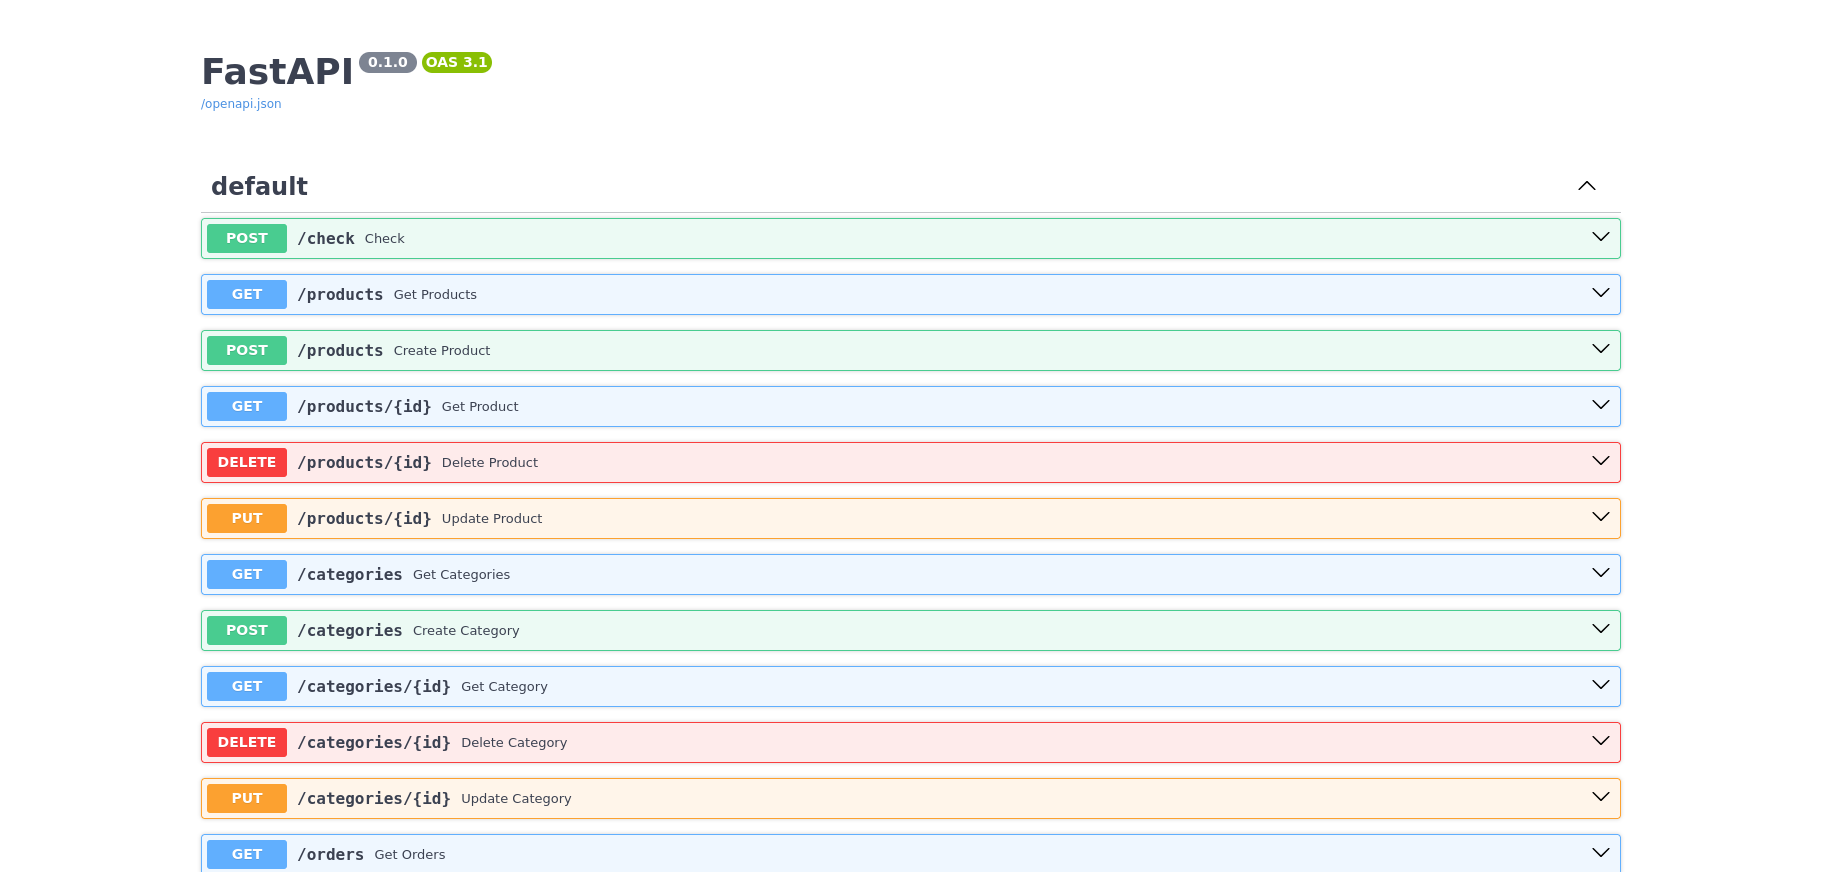Expand the Delete Product row chevron
Image resolution: width=1821 pixels, height=872 pixels.
1601,461
